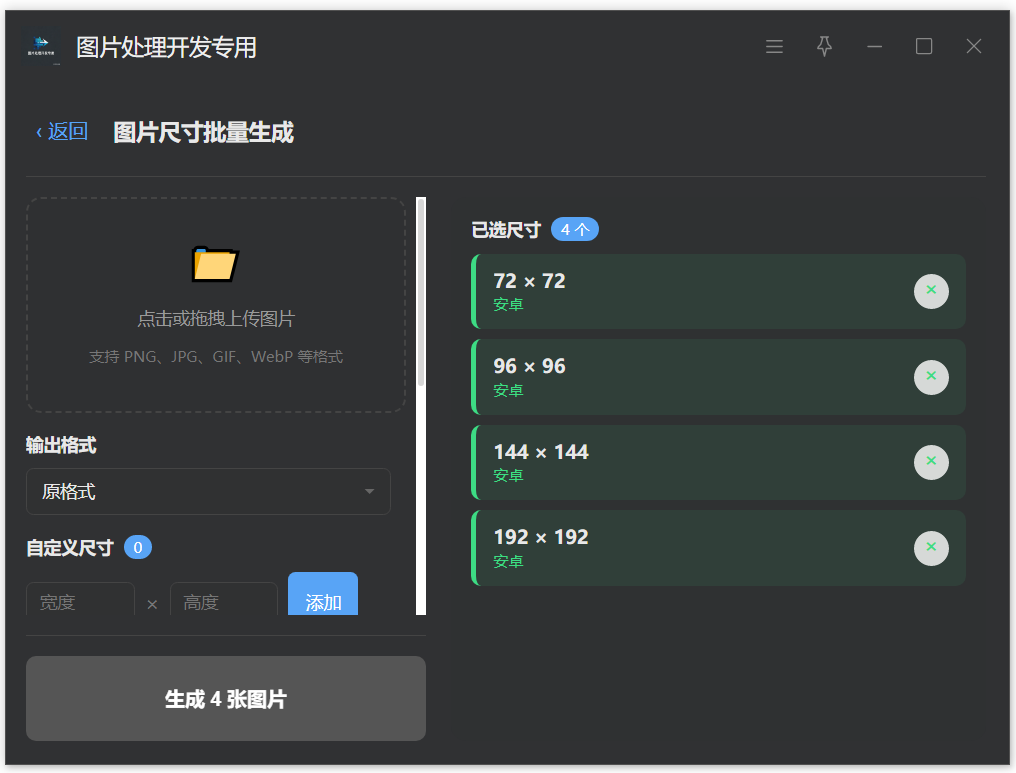
Task: Click the left panel vertical scrollbar
Action: click(421, 292)
